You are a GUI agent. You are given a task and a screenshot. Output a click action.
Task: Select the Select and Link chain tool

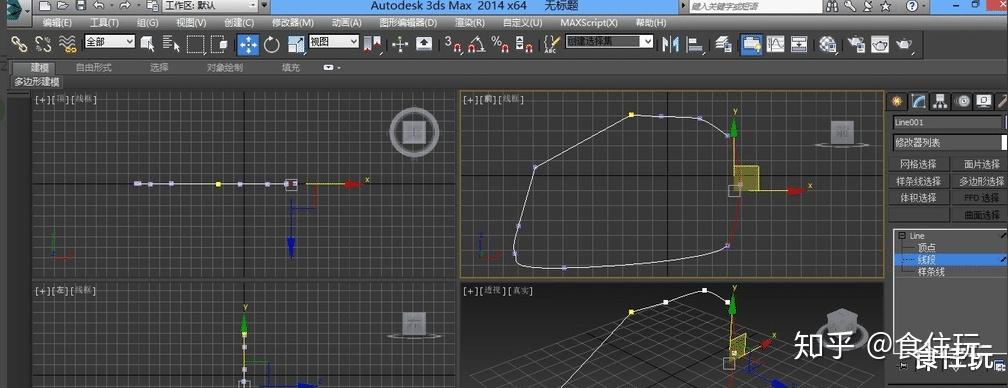click(x=19, y=44)
